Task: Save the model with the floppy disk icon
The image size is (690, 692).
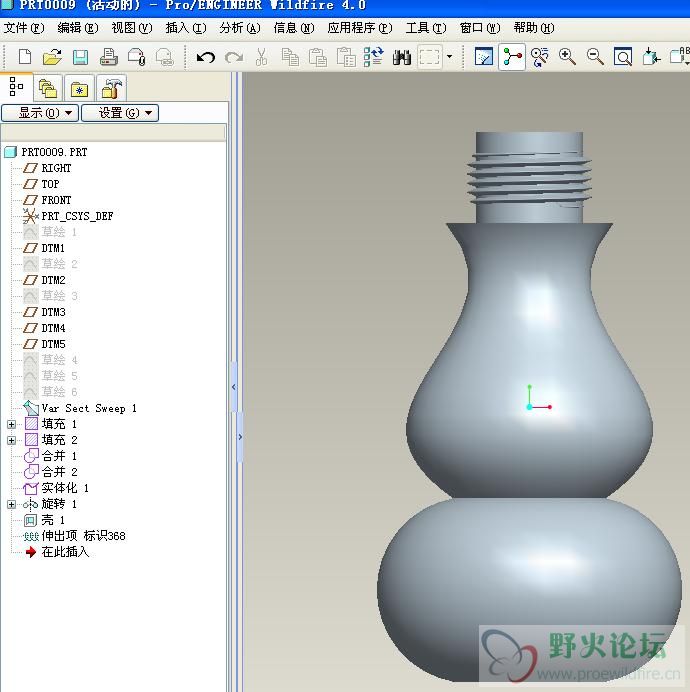Action: click(x=80, y=57)
